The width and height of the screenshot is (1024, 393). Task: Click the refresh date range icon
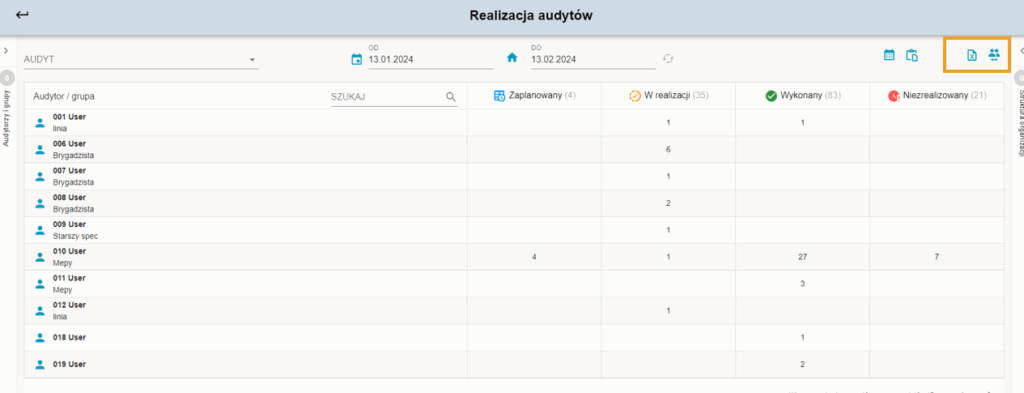[667, 58]
